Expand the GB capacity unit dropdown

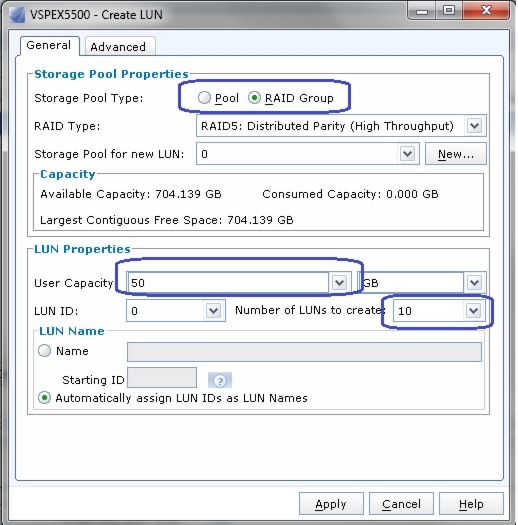click(474, 283)
